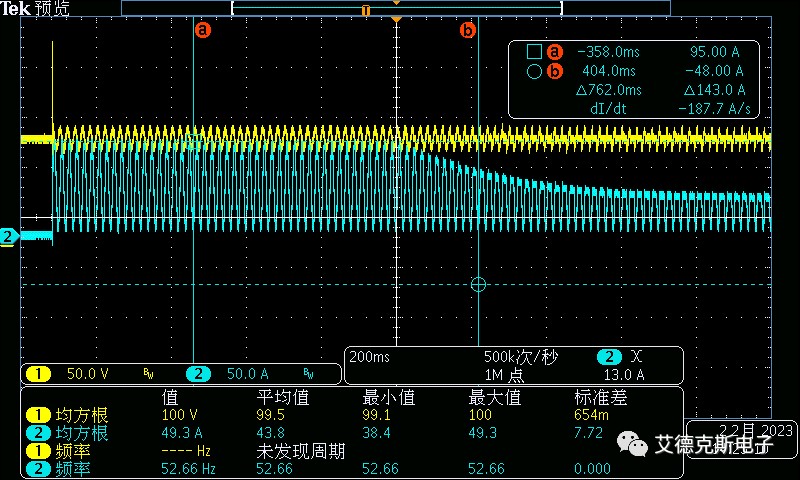This screenshot has width=800, height=480.
Task: Click the channel 1 bandwidth limit icon
Action: [x=148, y=375]
